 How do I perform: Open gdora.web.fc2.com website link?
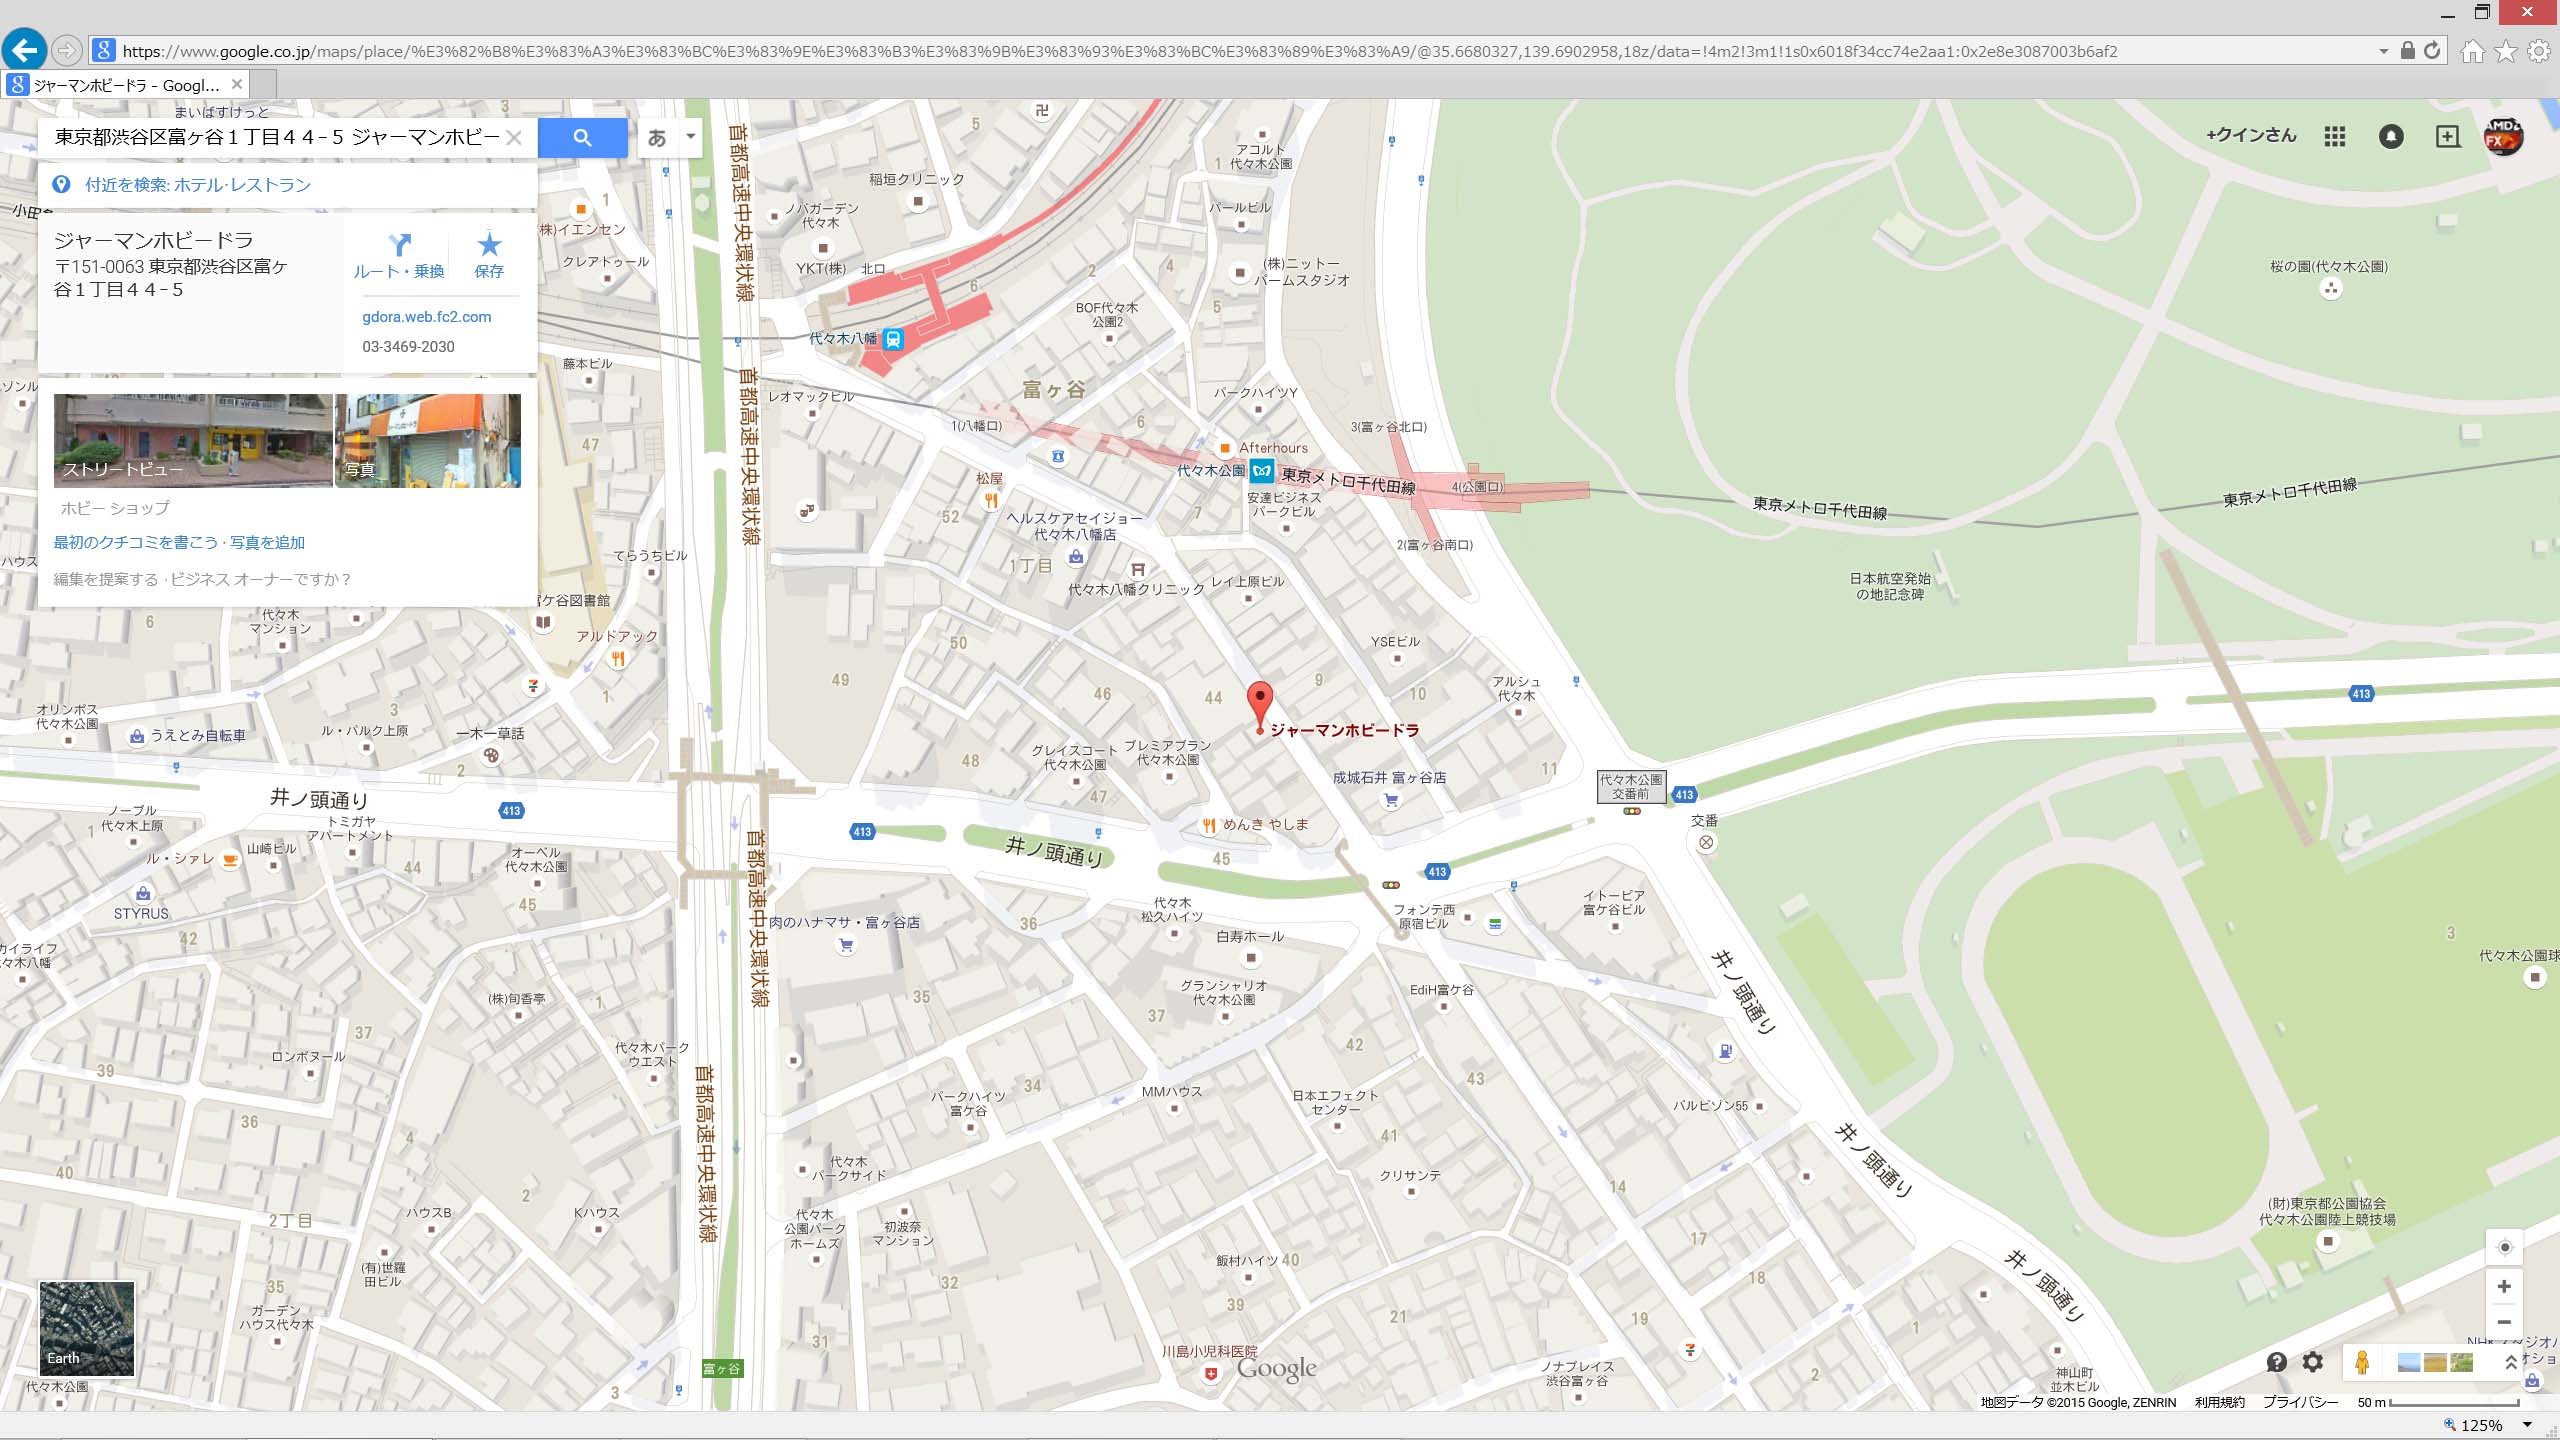coord(427,317)
